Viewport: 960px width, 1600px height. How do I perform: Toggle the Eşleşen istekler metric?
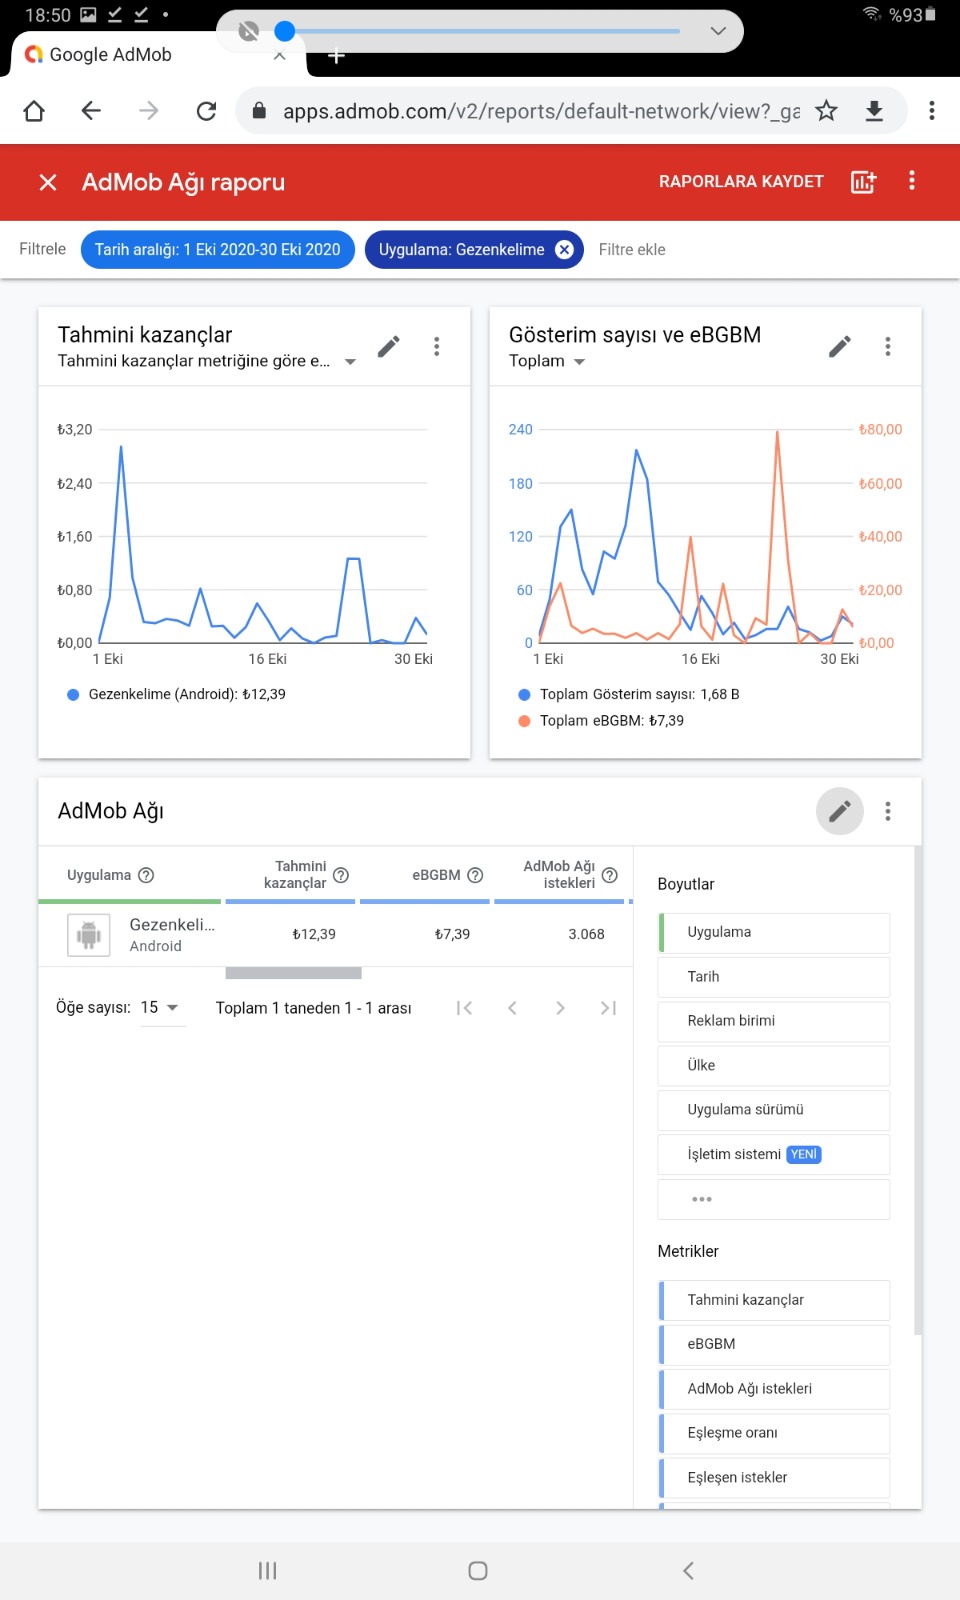click(774, 1478)
